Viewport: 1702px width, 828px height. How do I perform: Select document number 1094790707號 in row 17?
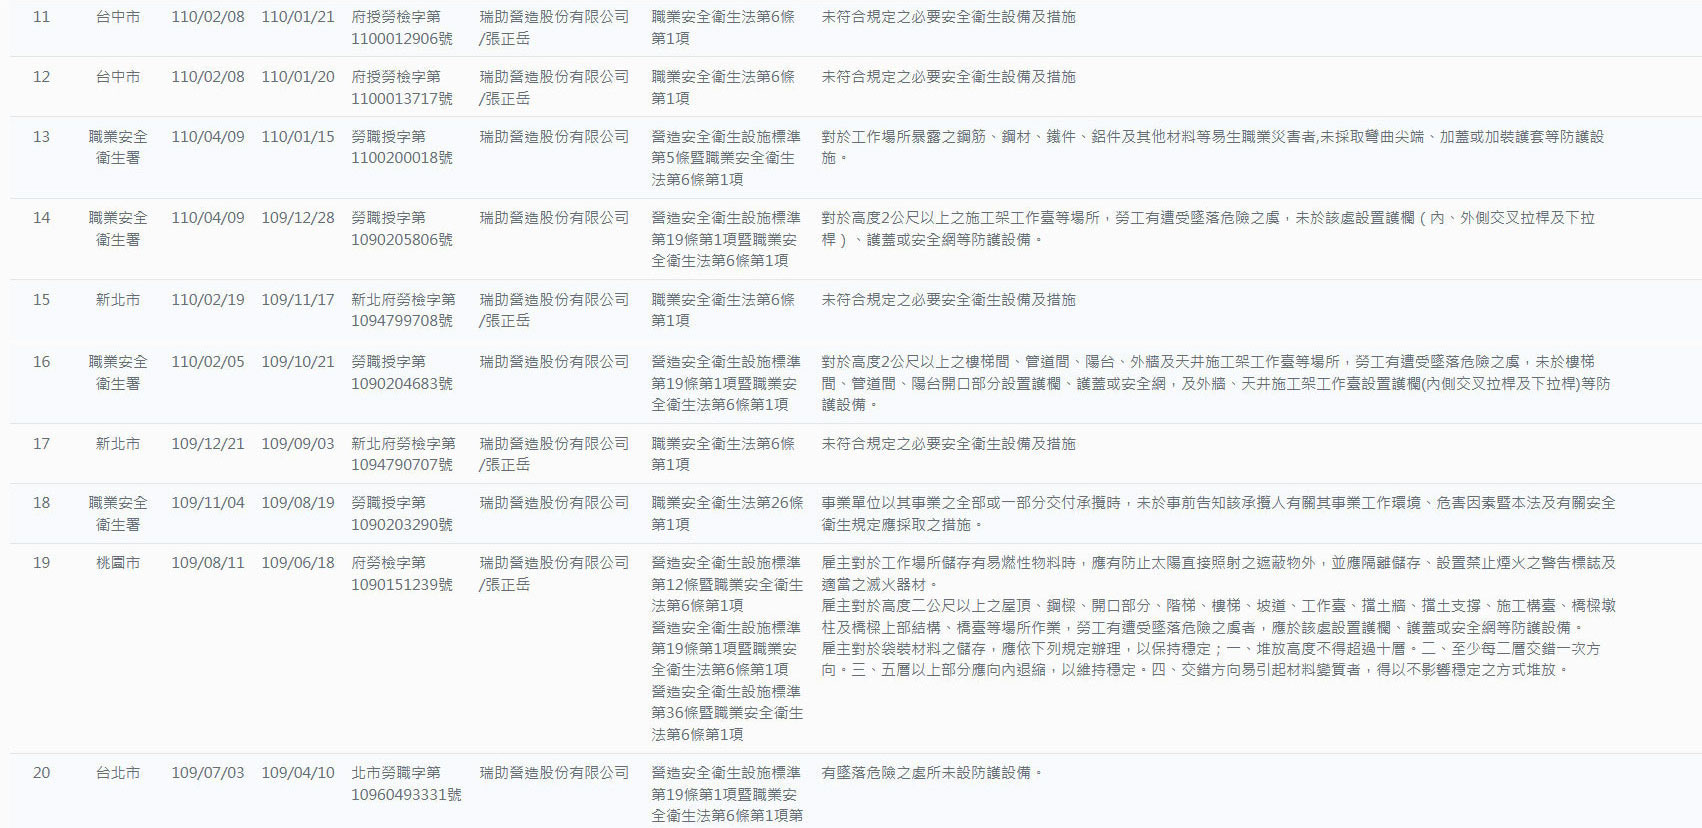tap(401, 465)
